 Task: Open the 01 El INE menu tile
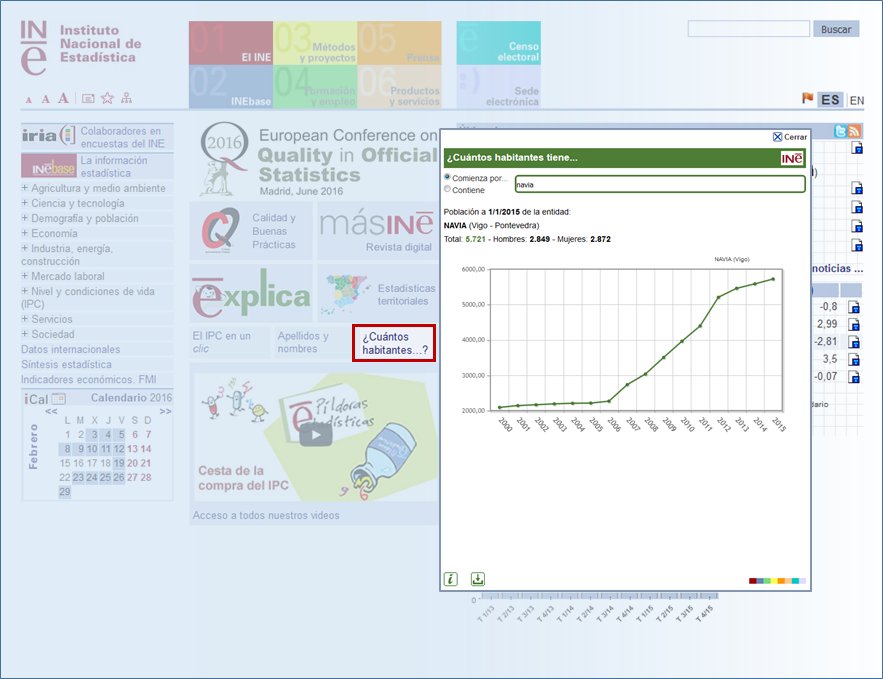pyautogui.click(x=231, y=43)
